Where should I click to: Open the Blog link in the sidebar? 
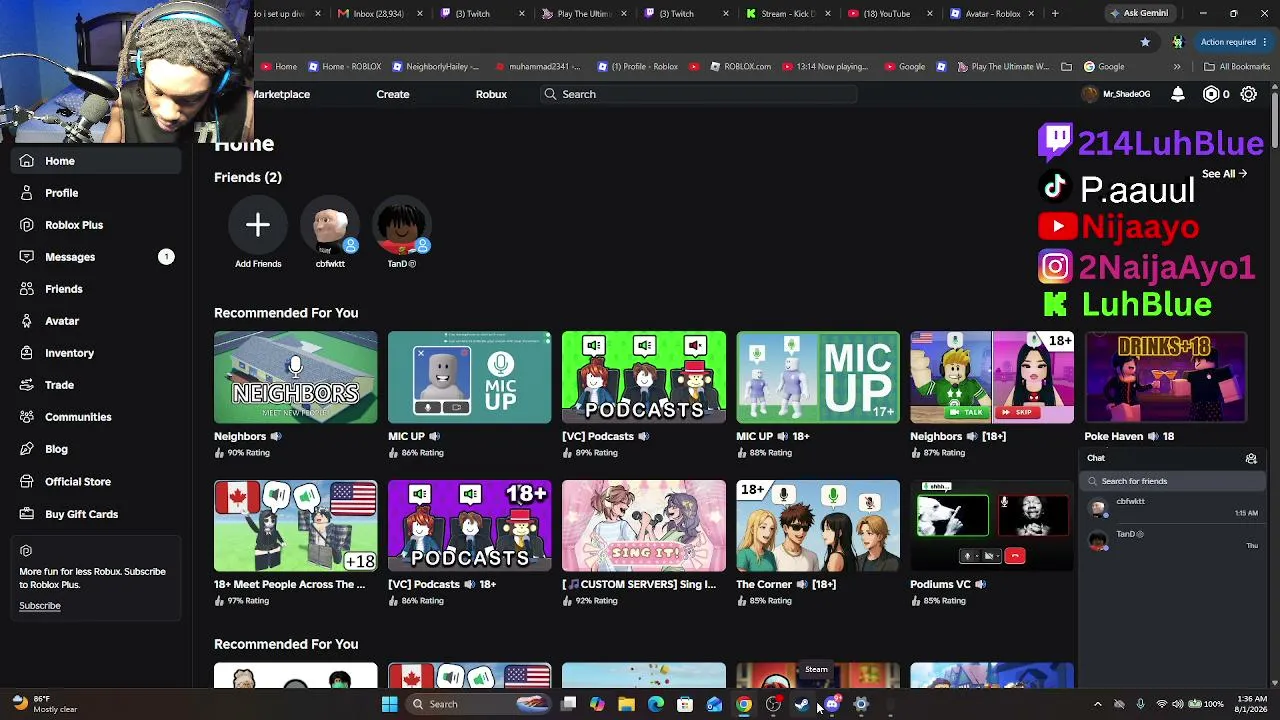(56, 449)
